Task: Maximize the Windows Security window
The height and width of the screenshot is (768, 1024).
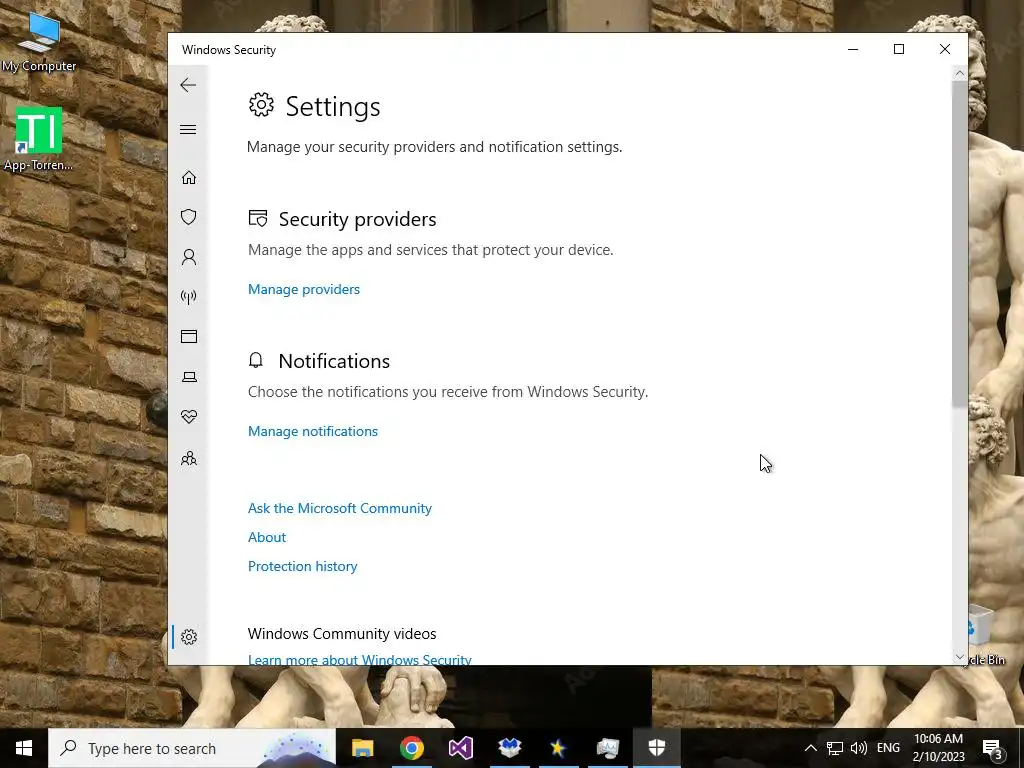Action: click(x=899, y=50)
